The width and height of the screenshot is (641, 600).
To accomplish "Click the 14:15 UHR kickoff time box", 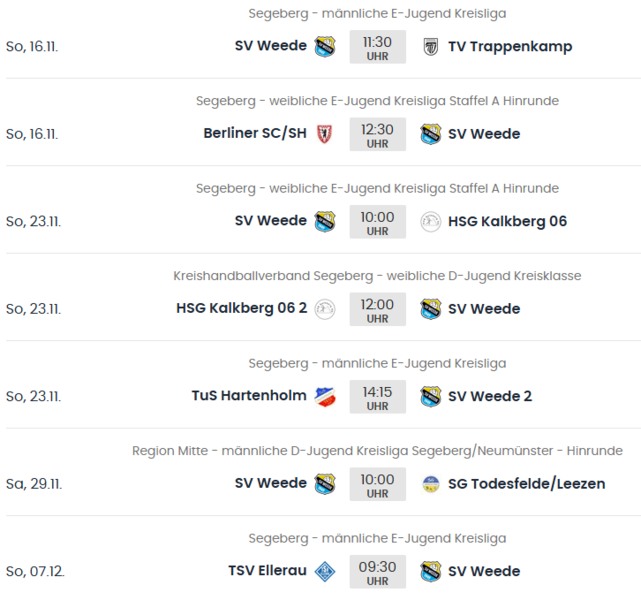I will pyautogui.click(x=377, y=396).
